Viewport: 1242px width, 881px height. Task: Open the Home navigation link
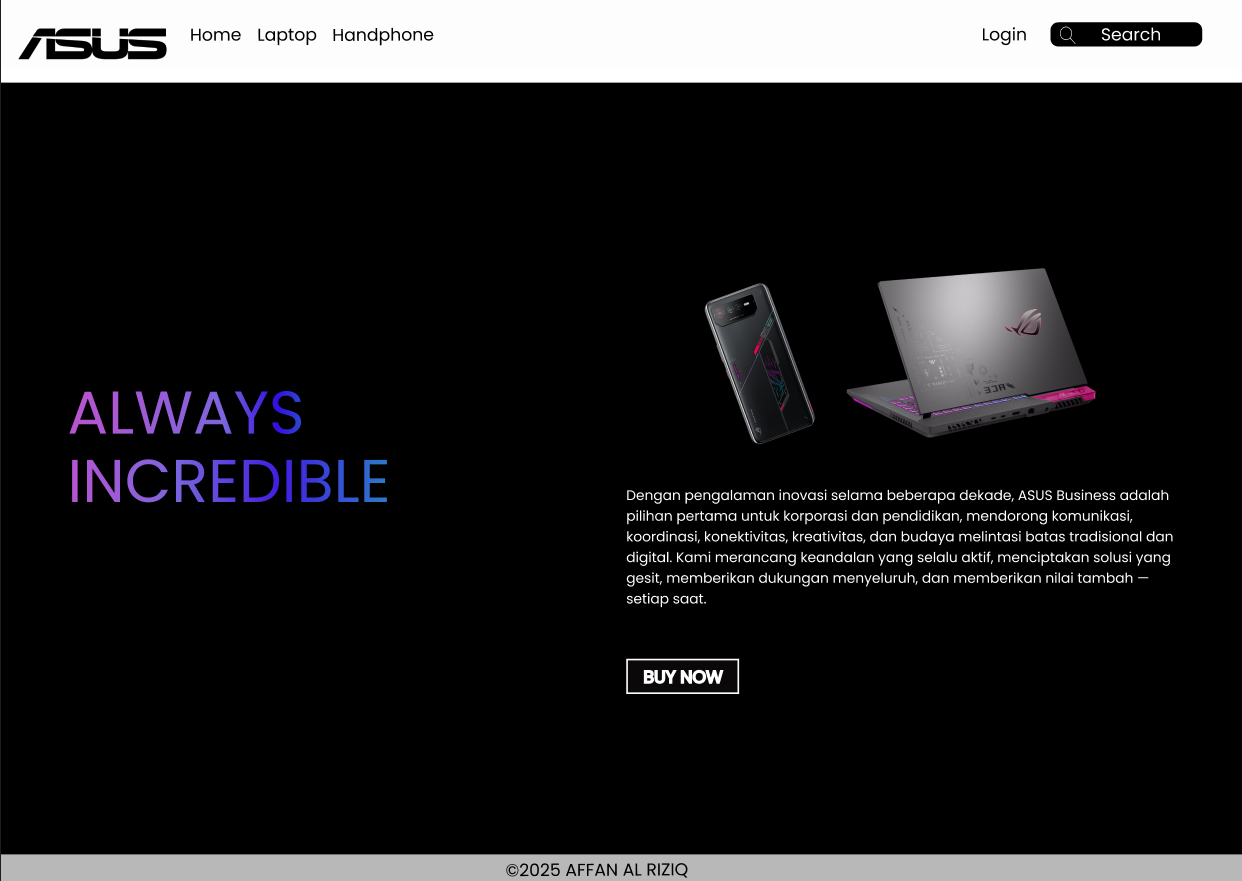coord(215,35)
